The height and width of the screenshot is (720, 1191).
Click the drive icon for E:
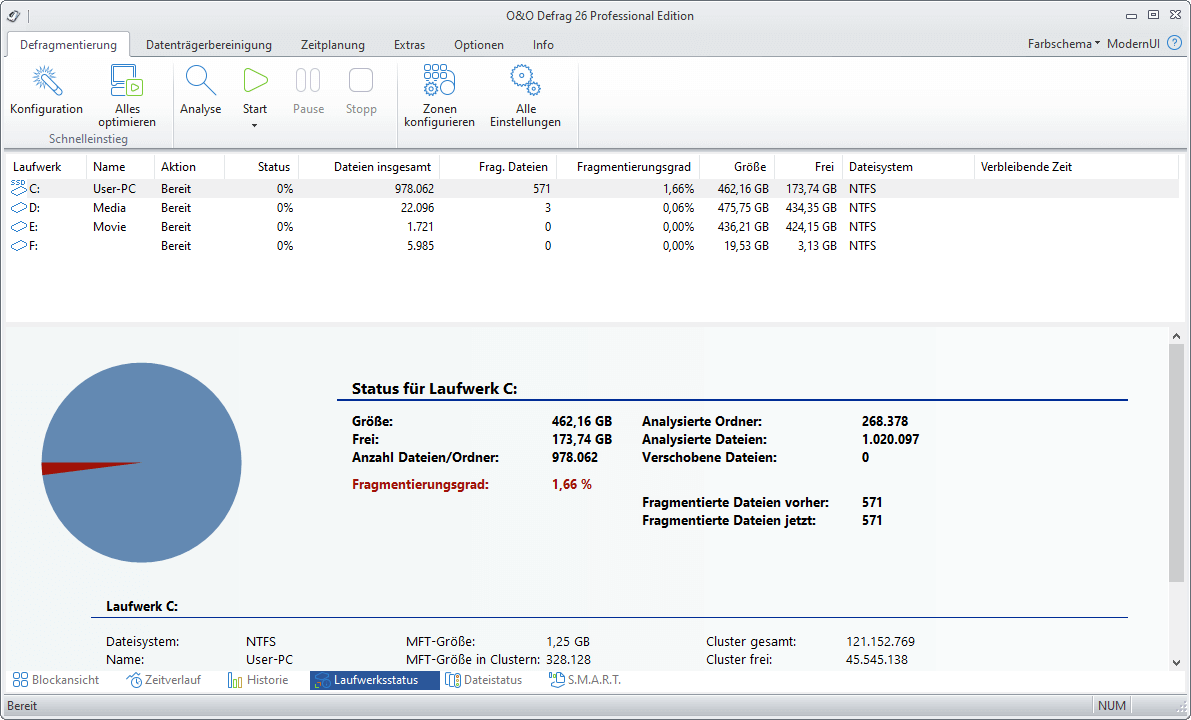[18, 226]
